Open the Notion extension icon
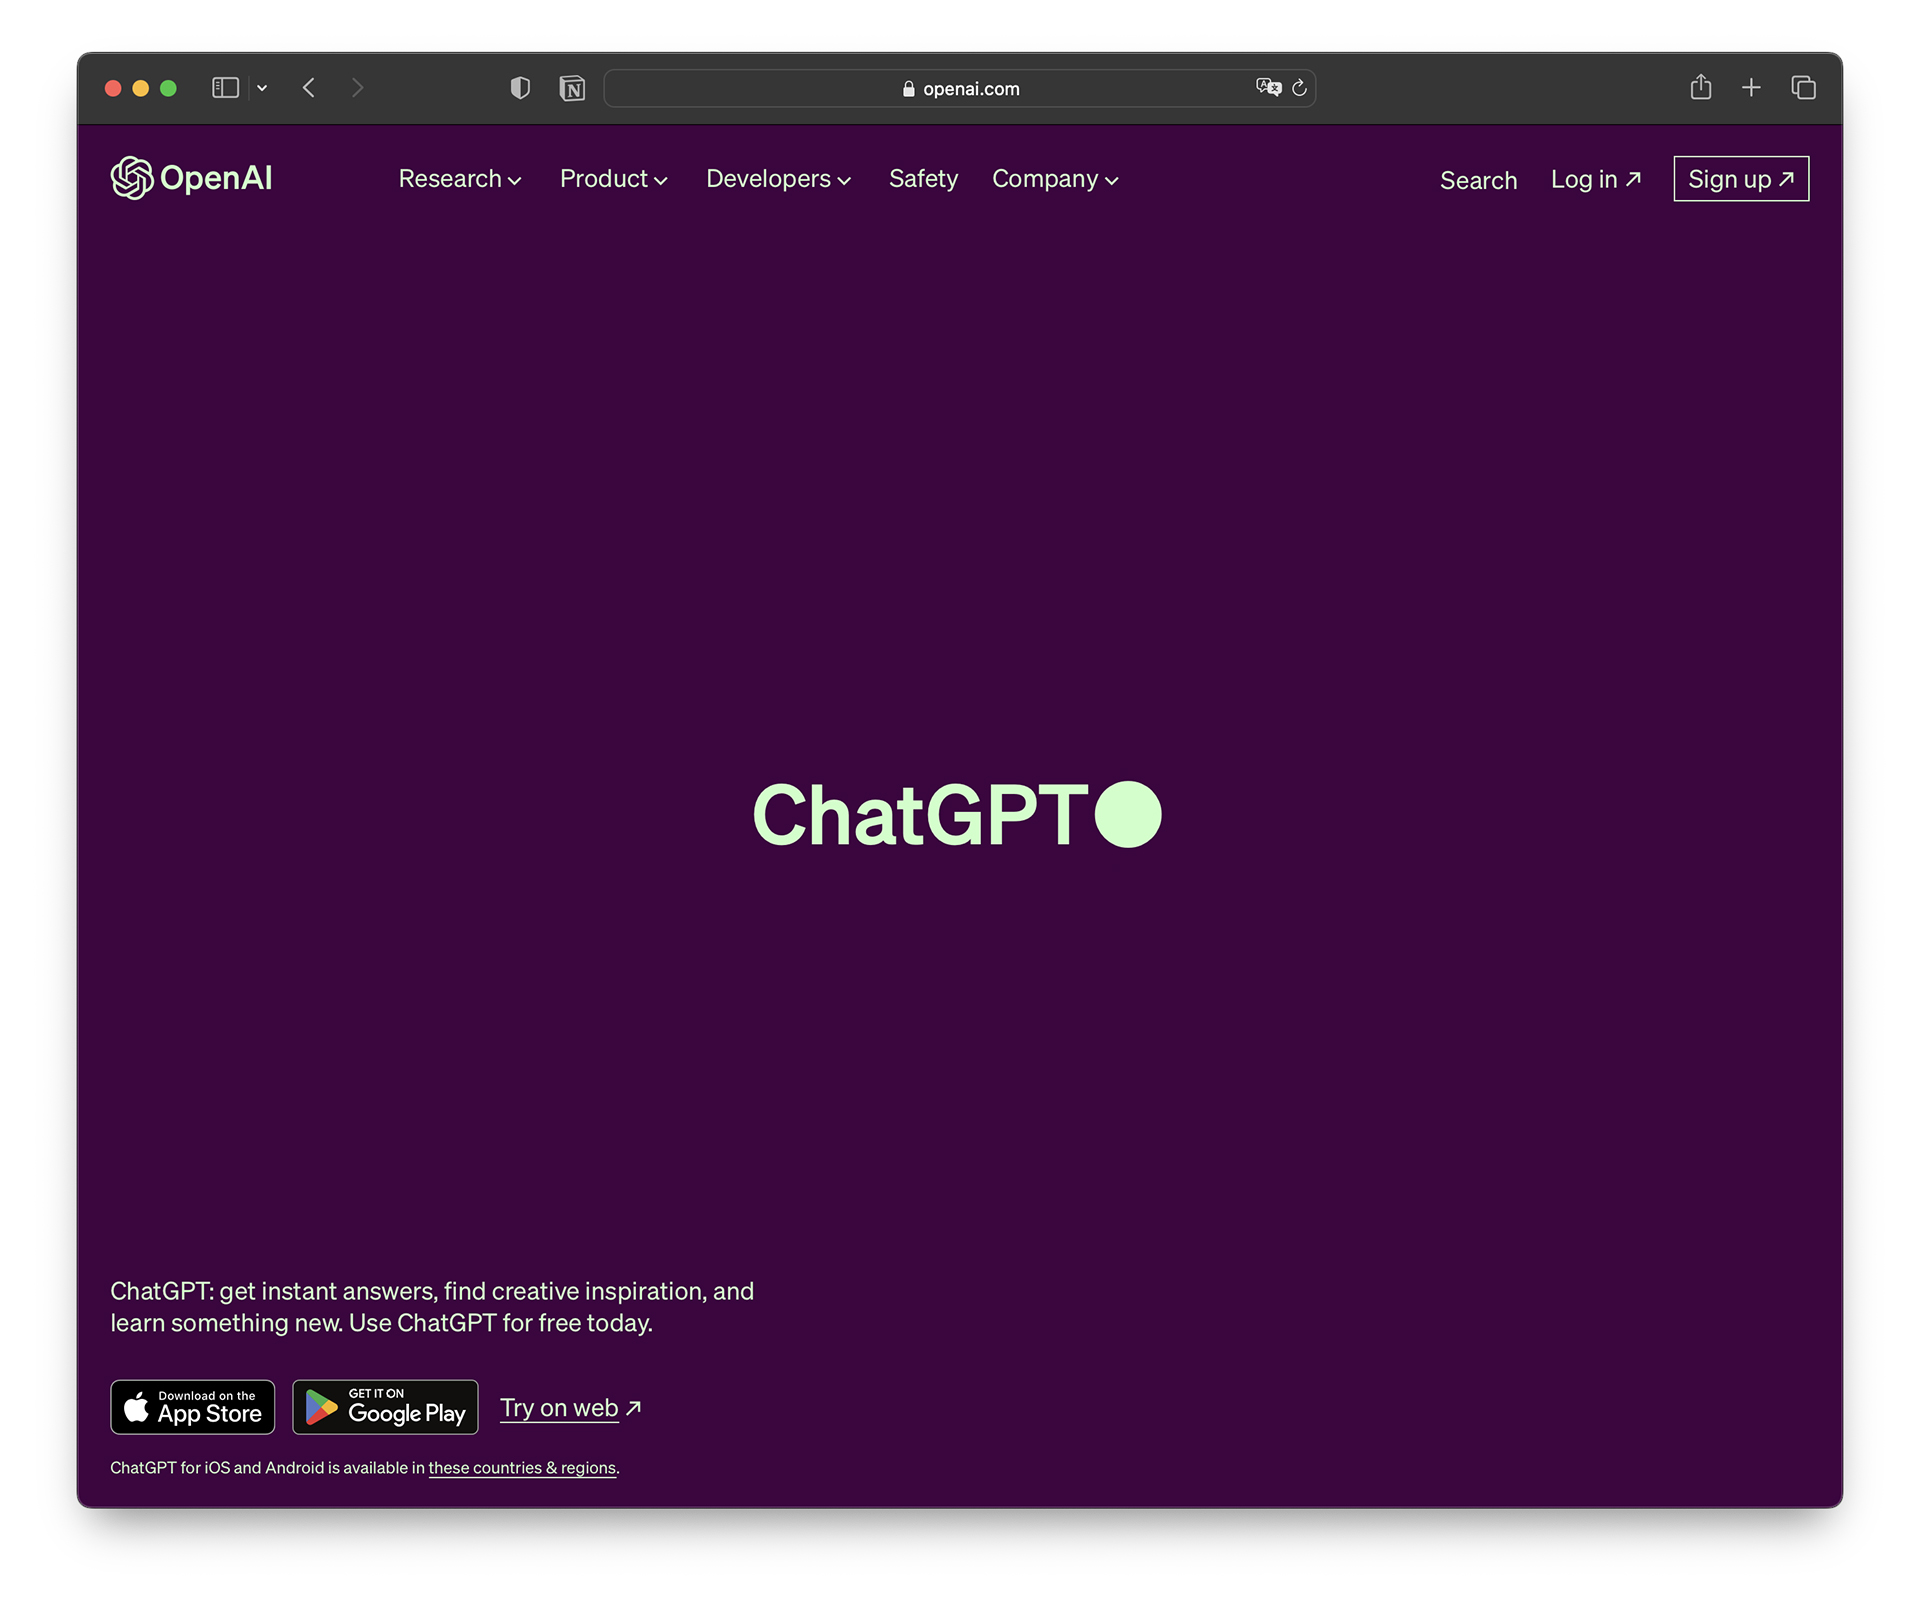This screenshot has height=1610, width=1920. pos(572,88)
